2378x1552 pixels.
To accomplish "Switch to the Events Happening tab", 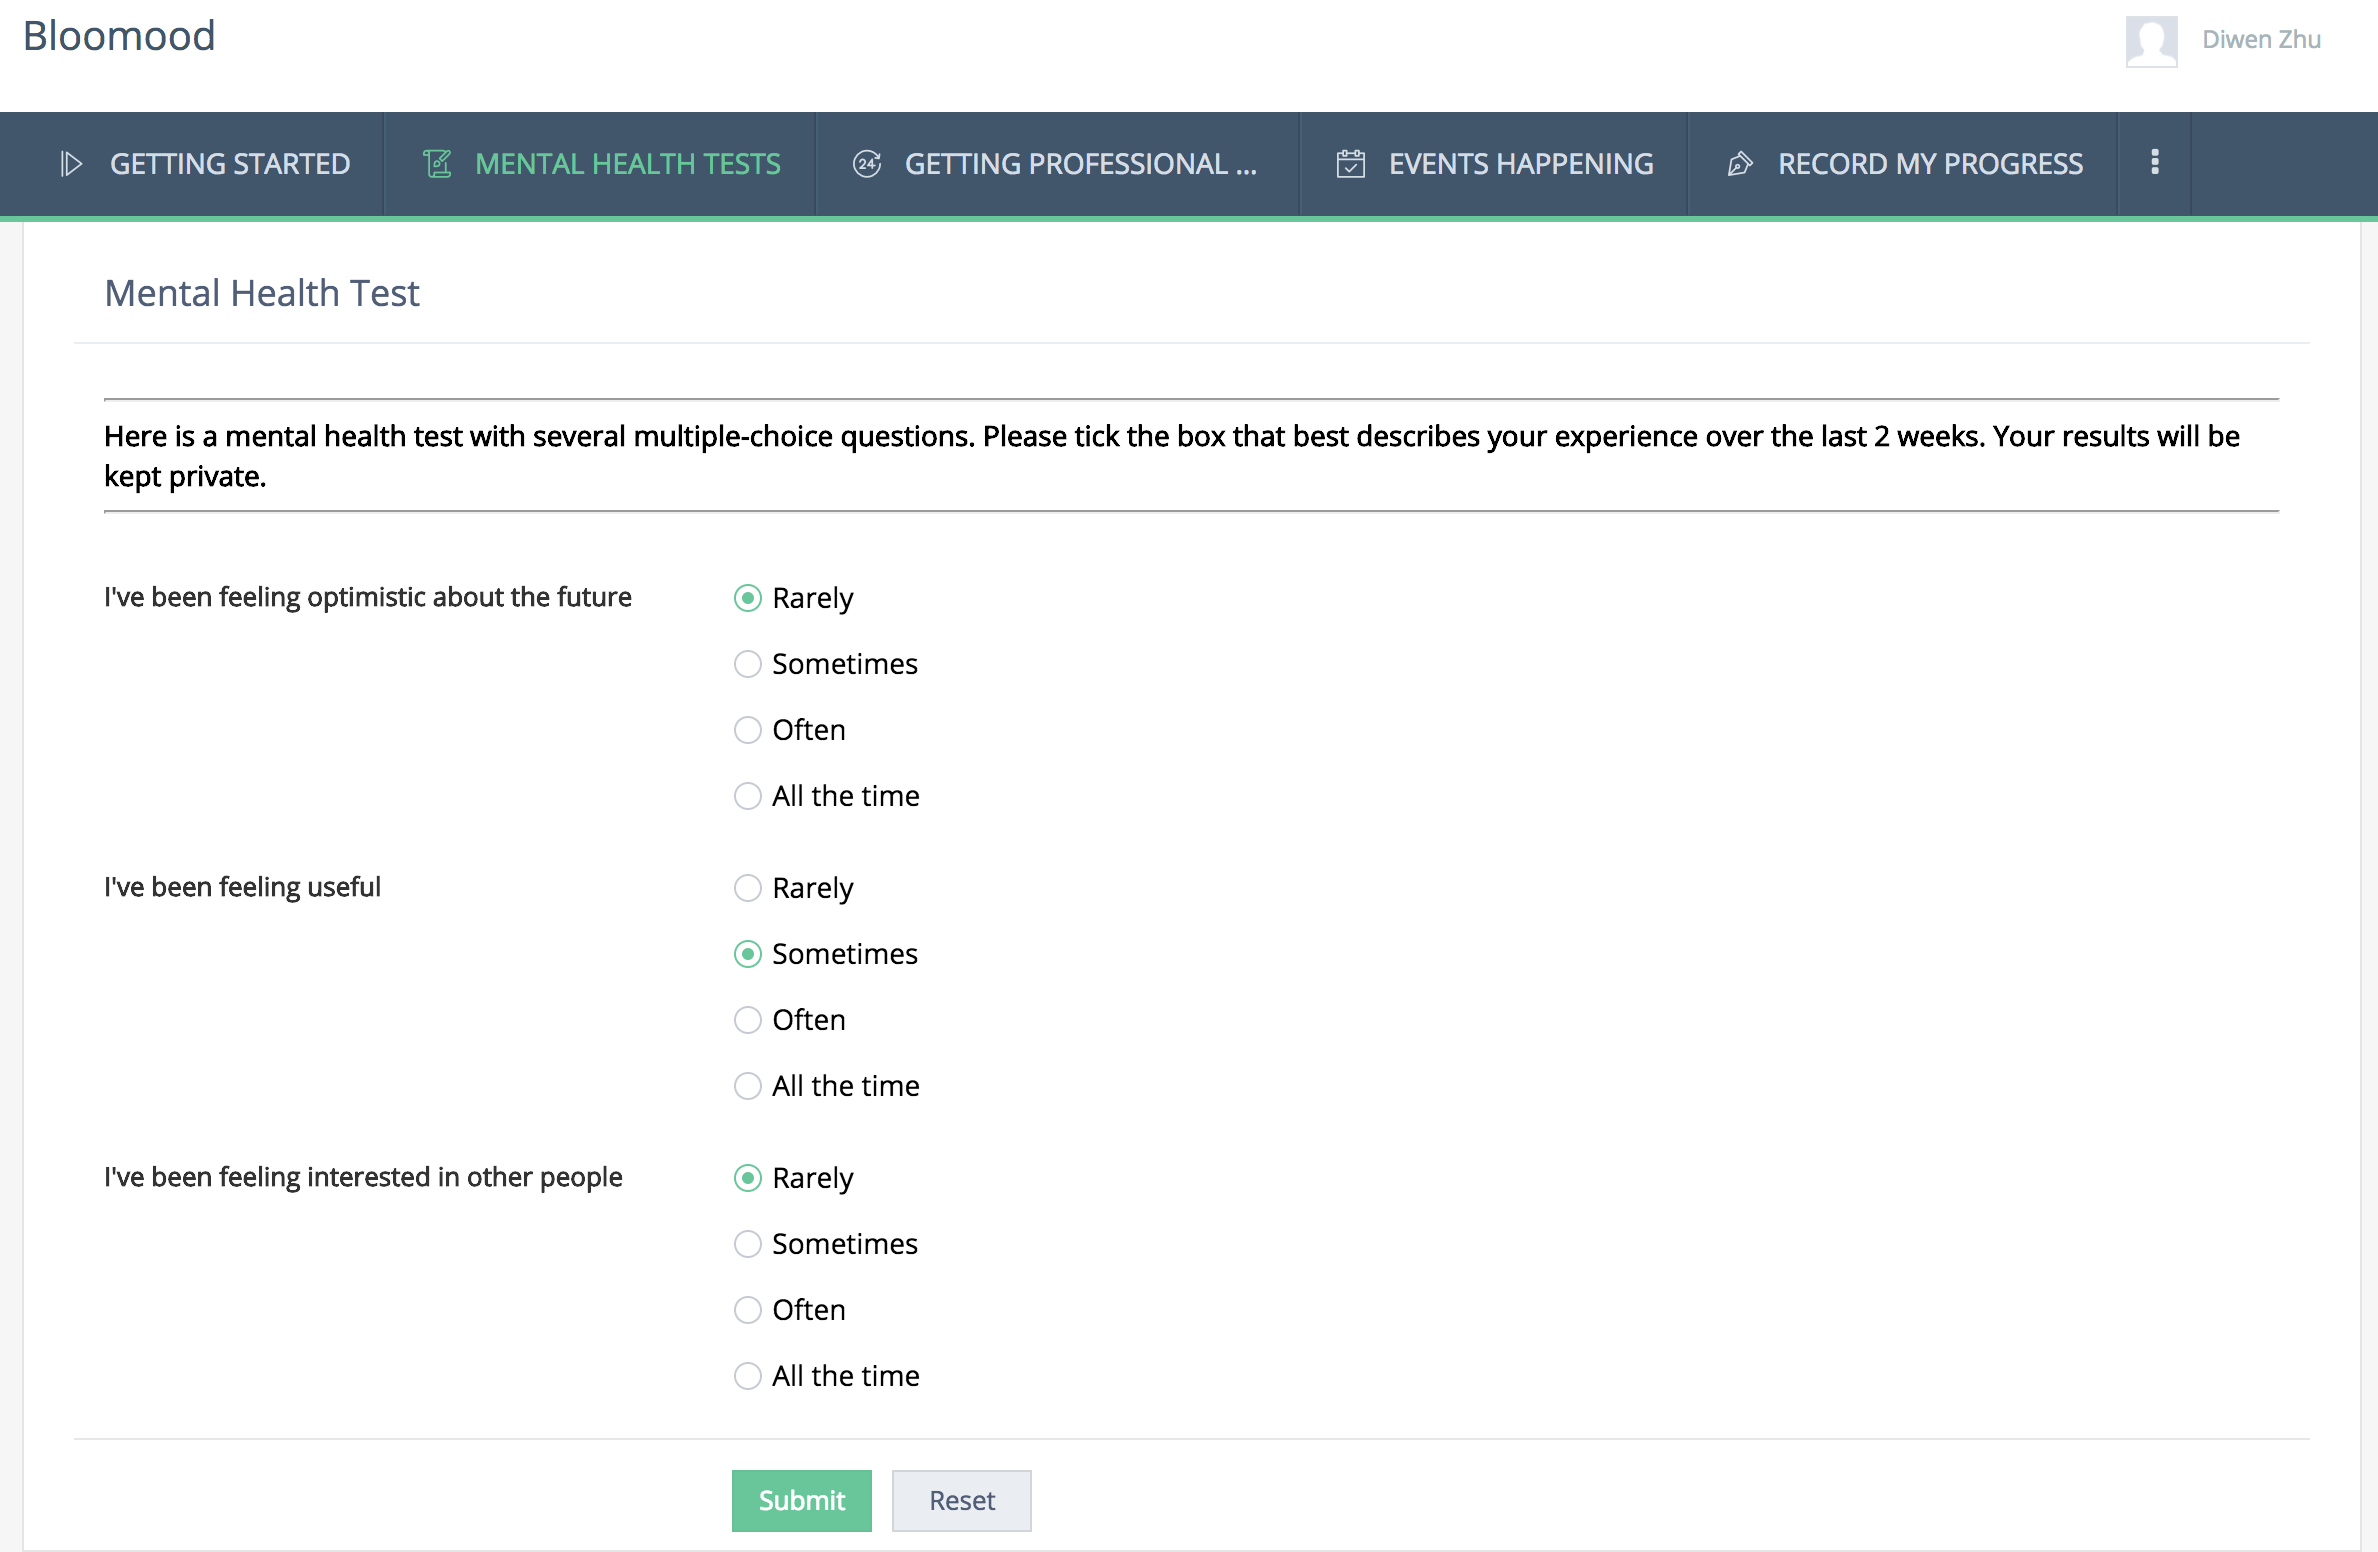I will (x=1520, y=164).
